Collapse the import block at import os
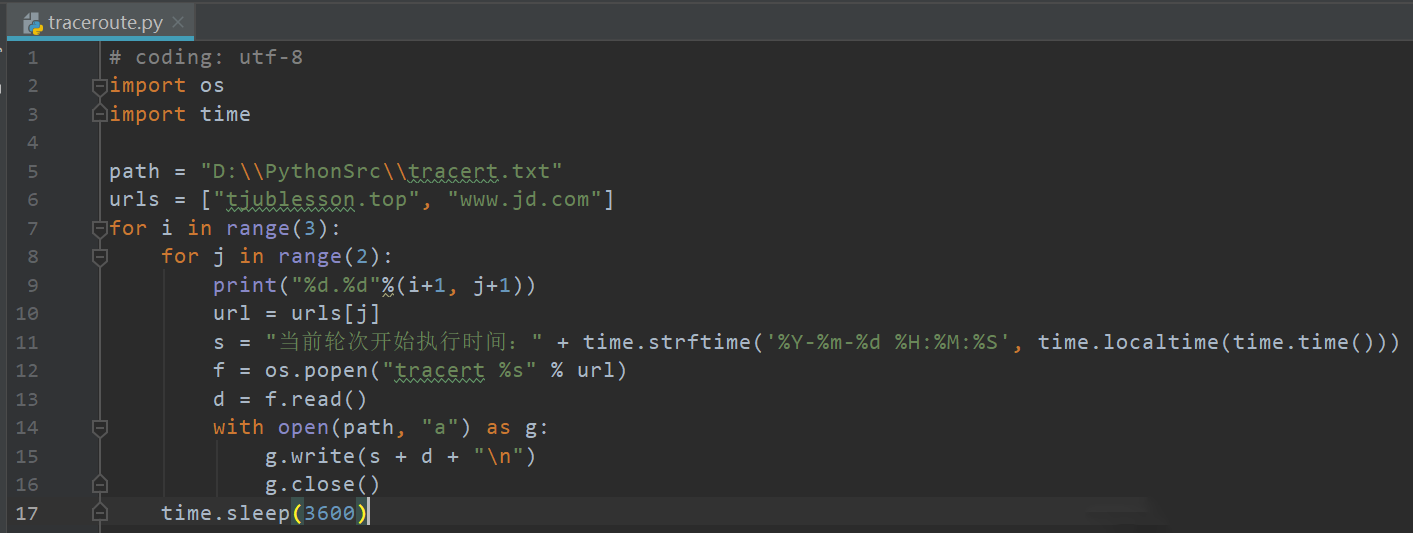1413x533 pixels. (99, 86)
